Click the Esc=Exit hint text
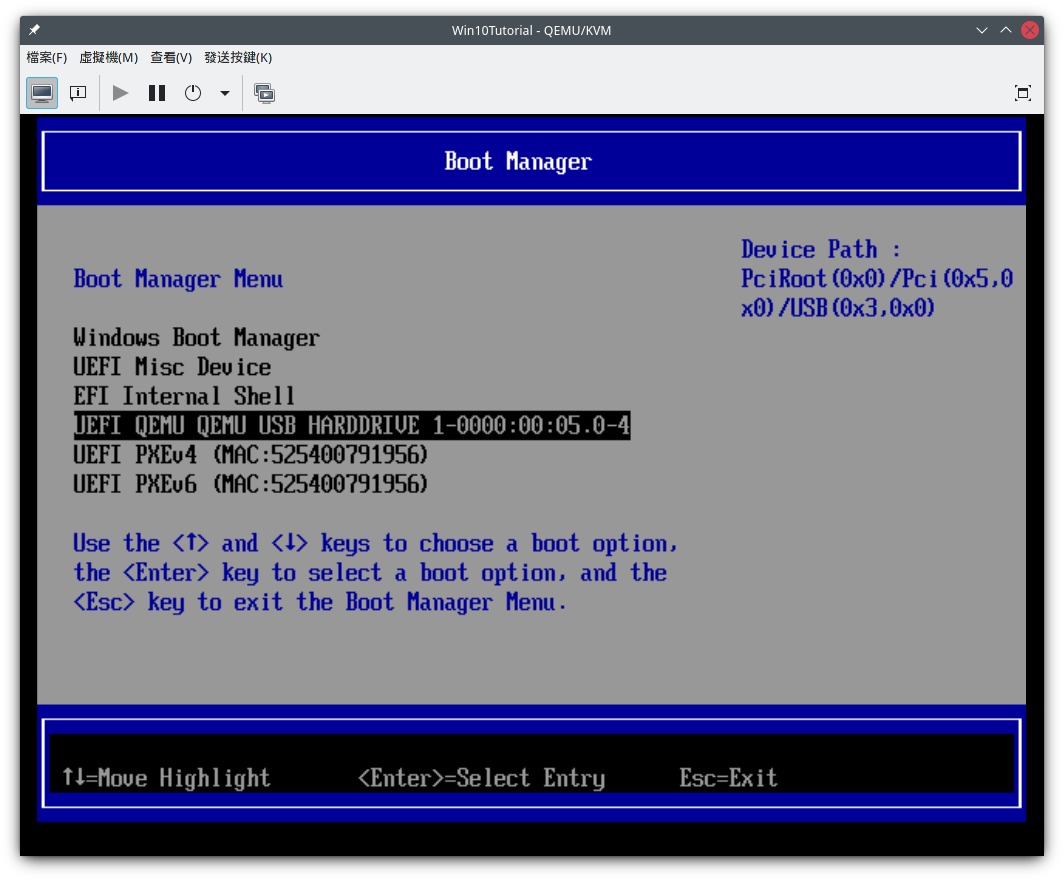Viewport: 1064px width, 880px height. pos(728,778)
